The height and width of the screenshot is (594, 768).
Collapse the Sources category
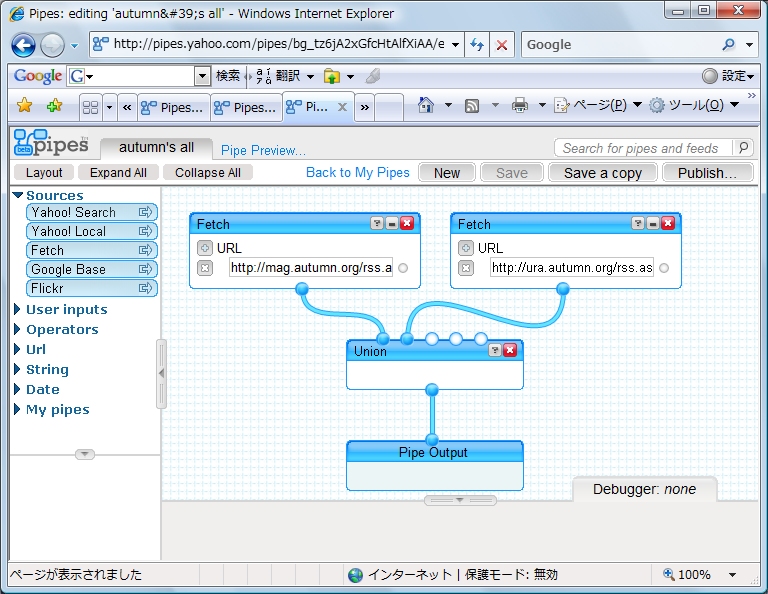coord(18,195)
